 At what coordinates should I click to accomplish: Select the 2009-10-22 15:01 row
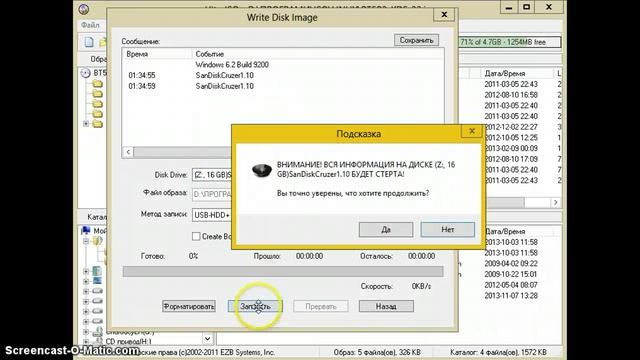click(511, 274)
